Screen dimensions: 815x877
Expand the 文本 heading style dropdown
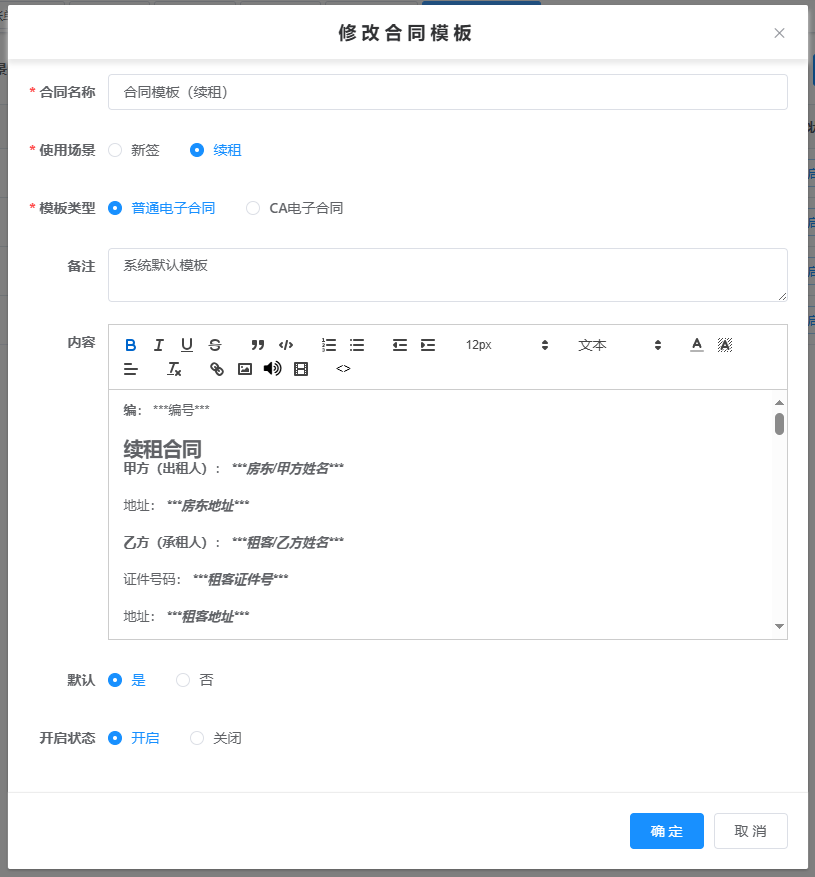click(x=620, y=345)
